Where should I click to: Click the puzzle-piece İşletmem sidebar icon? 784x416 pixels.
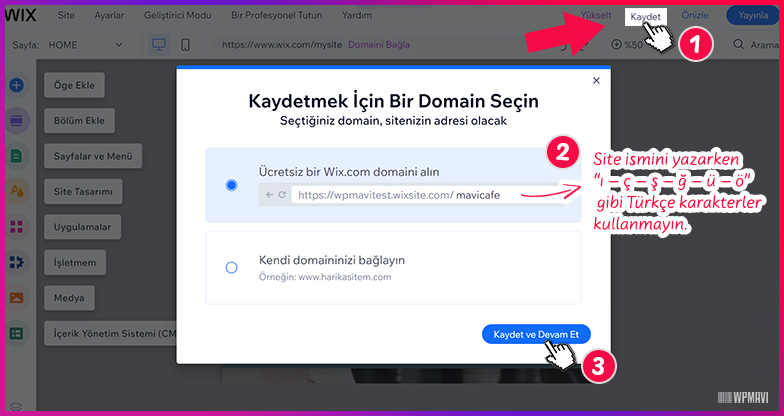[16, 262]
